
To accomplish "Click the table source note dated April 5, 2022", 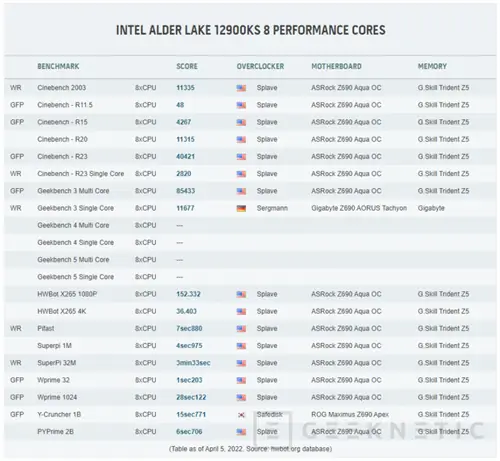I will click(x=250, y=449).
